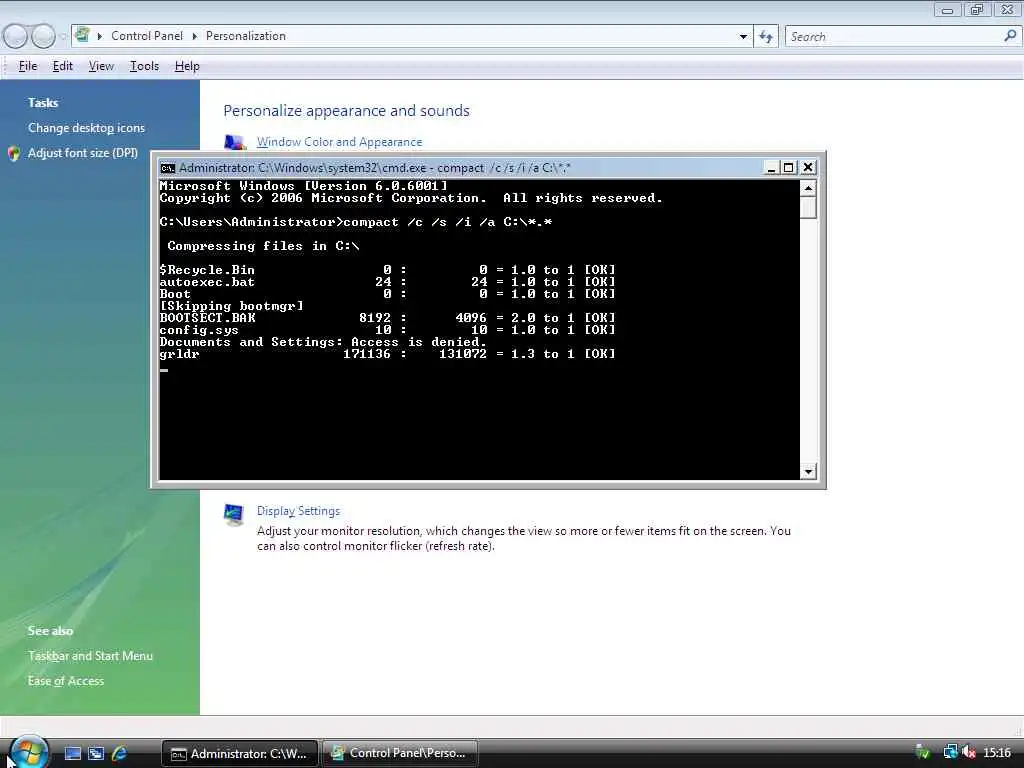Restore down the Control Panel window
This screenshot has height=768, width=1024.
(978, 9)
